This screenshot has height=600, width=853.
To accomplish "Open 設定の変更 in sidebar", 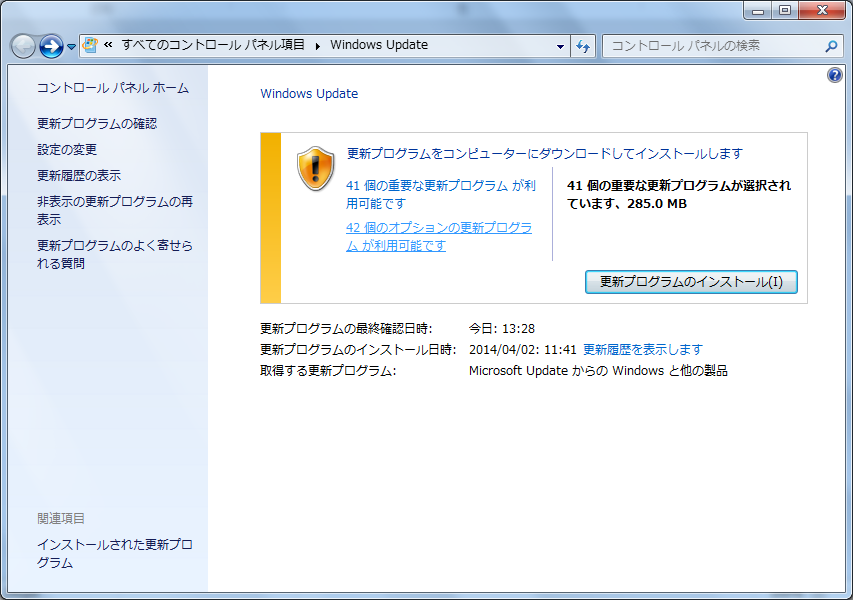I will [67, 150].
